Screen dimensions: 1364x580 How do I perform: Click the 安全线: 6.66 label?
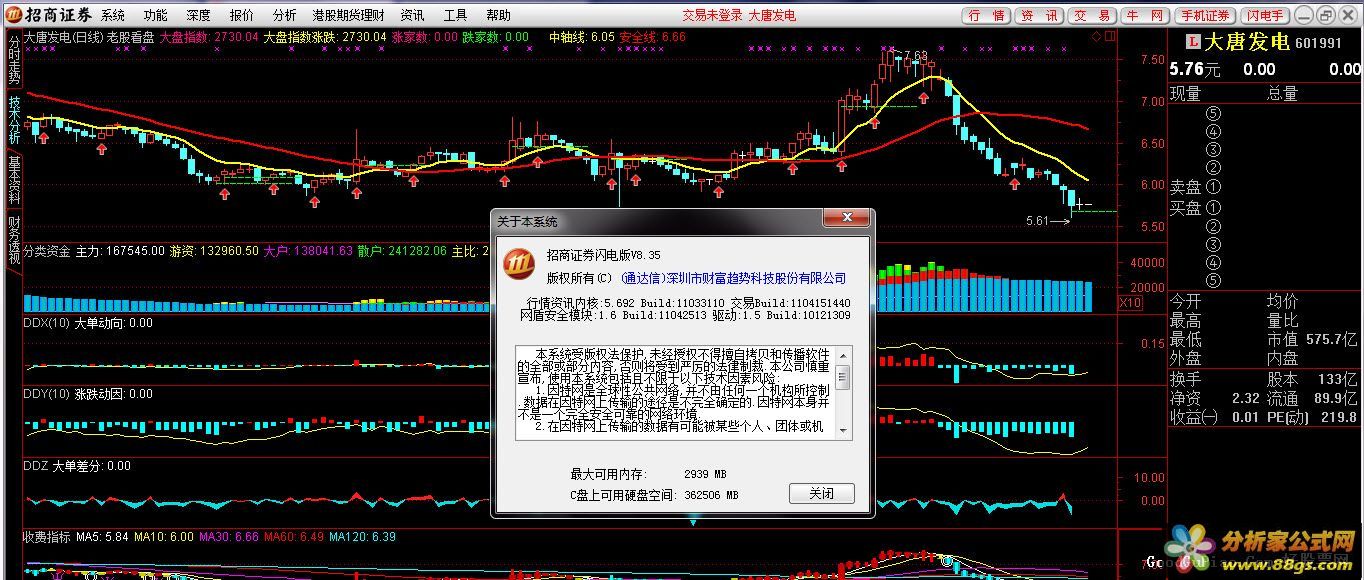(653, 37)
